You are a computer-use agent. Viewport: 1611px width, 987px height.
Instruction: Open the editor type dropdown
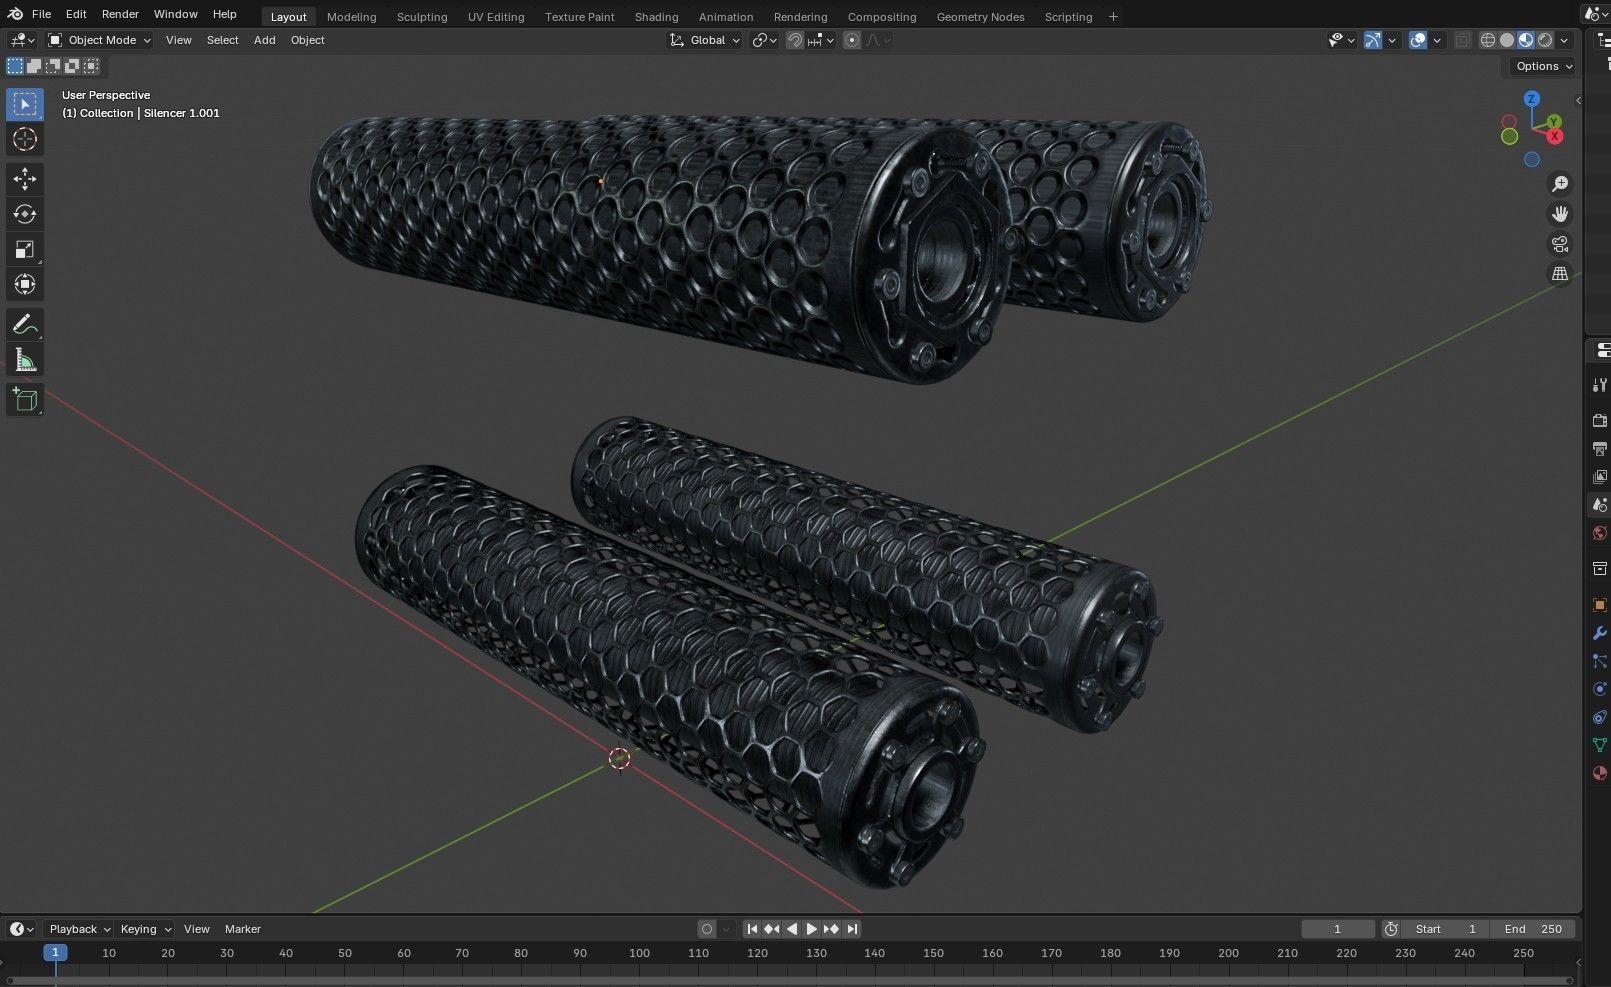[22, 40]
